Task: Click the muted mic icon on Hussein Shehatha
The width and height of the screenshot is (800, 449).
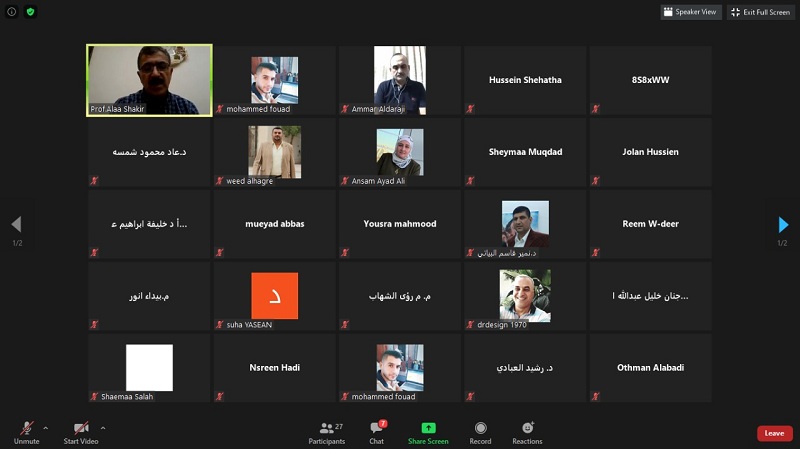Action: click(470, 109)
